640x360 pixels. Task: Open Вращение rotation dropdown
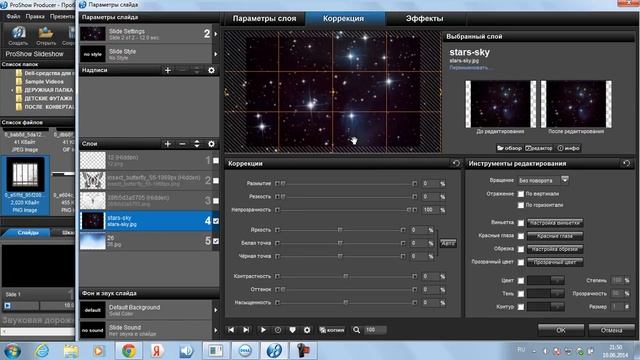point(564,180)
